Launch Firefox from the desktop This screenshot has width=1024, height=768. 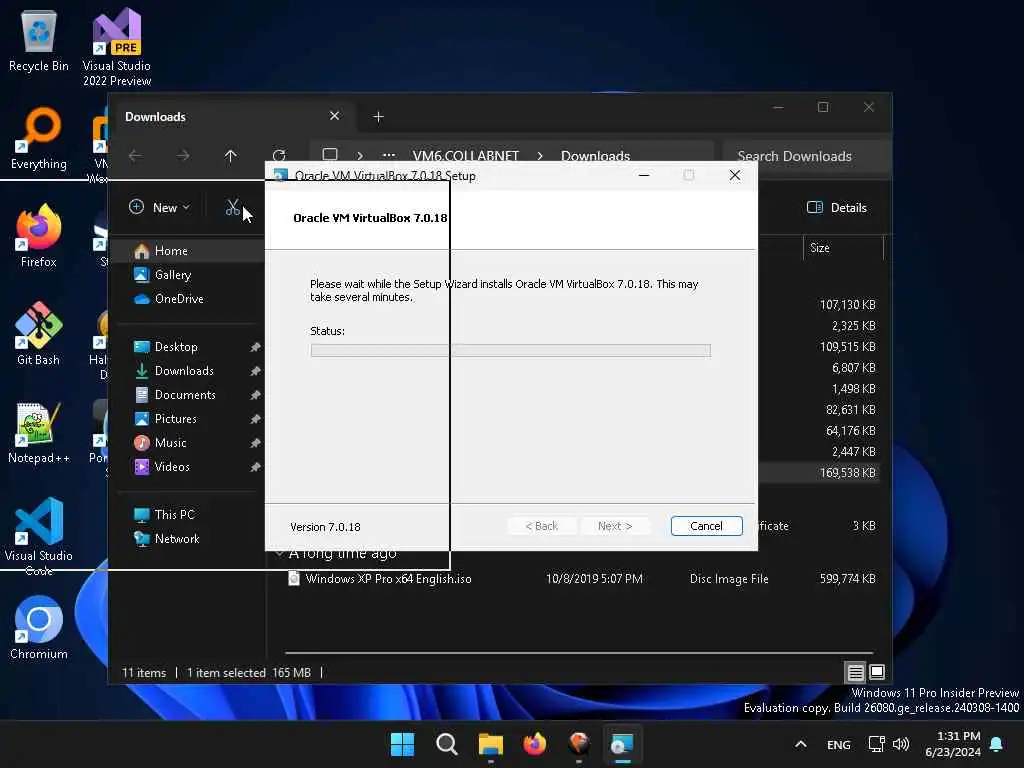point(39,236)
